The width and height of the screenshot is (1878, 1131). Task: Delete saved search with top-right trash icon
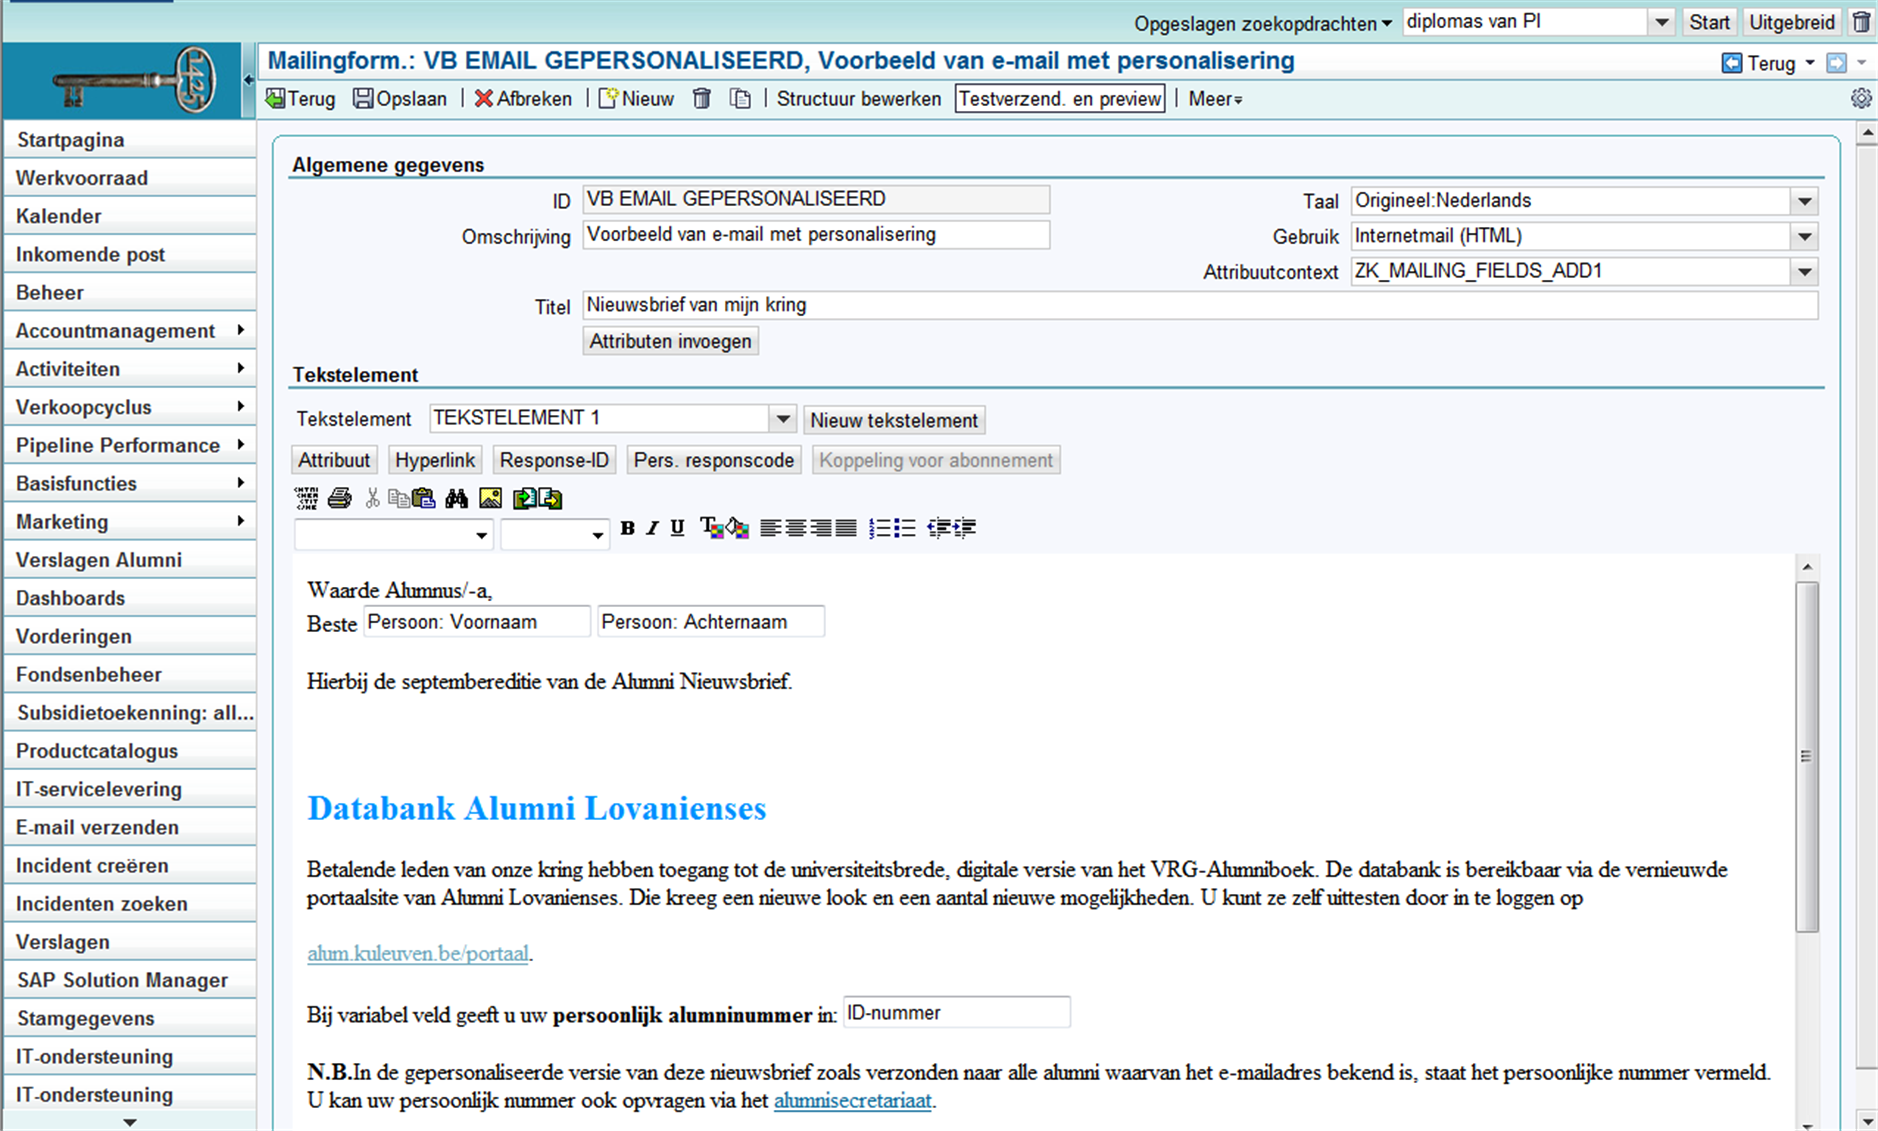pos(1861,22)
